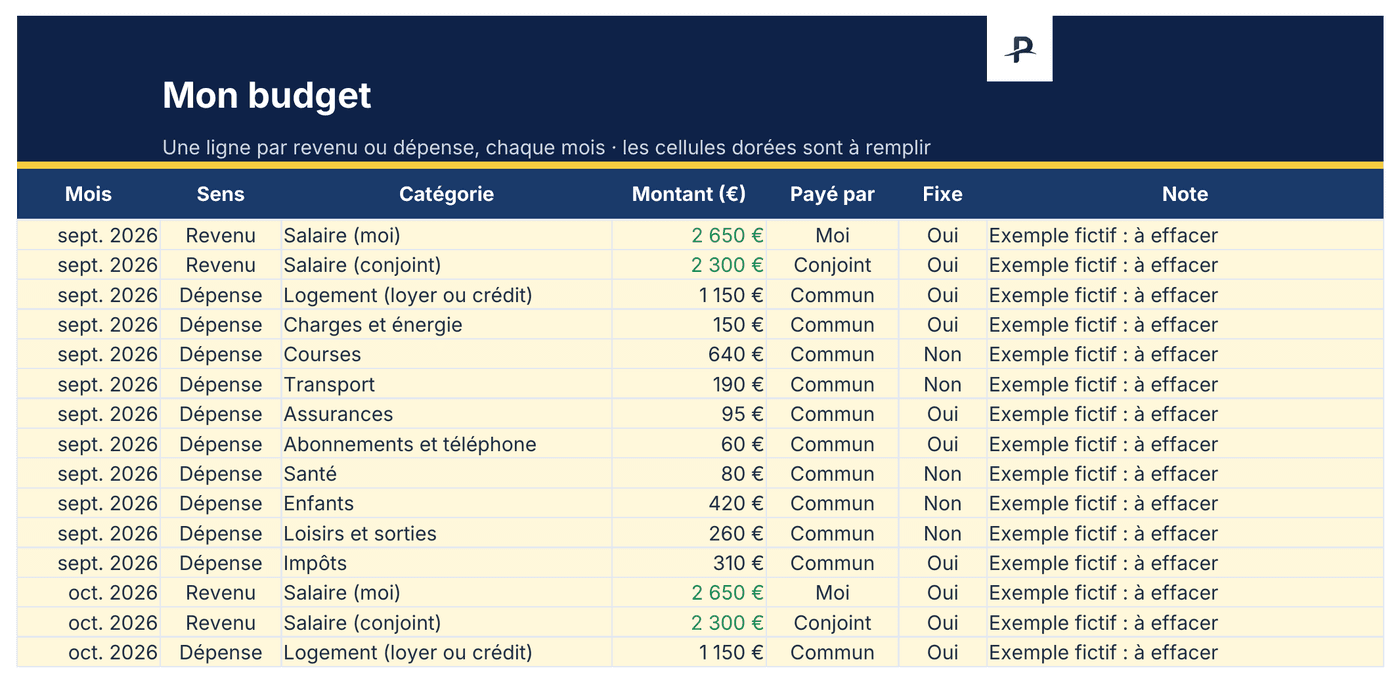This screenshot has width=1400, height=683.
Task: Click the note cell in the Assurances row
Action: [x=1185, y=414]
